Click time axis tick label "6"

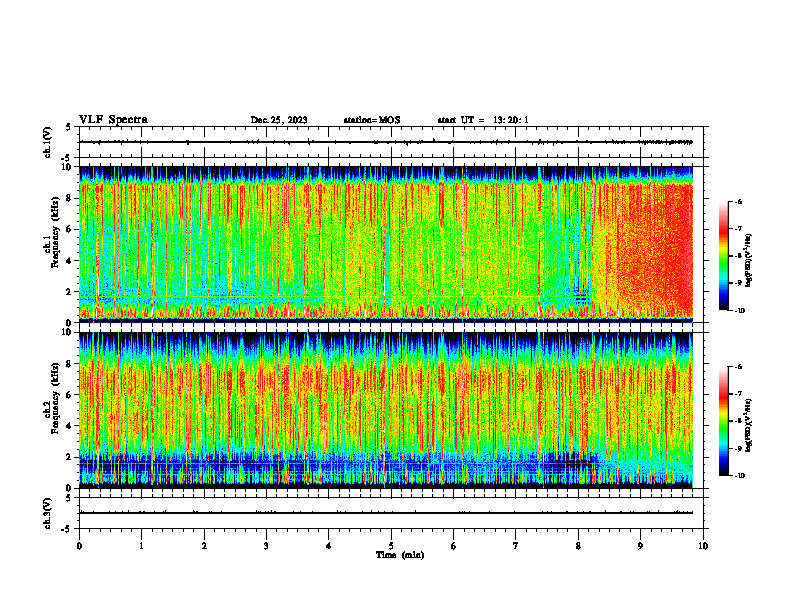tap(454, 546)
